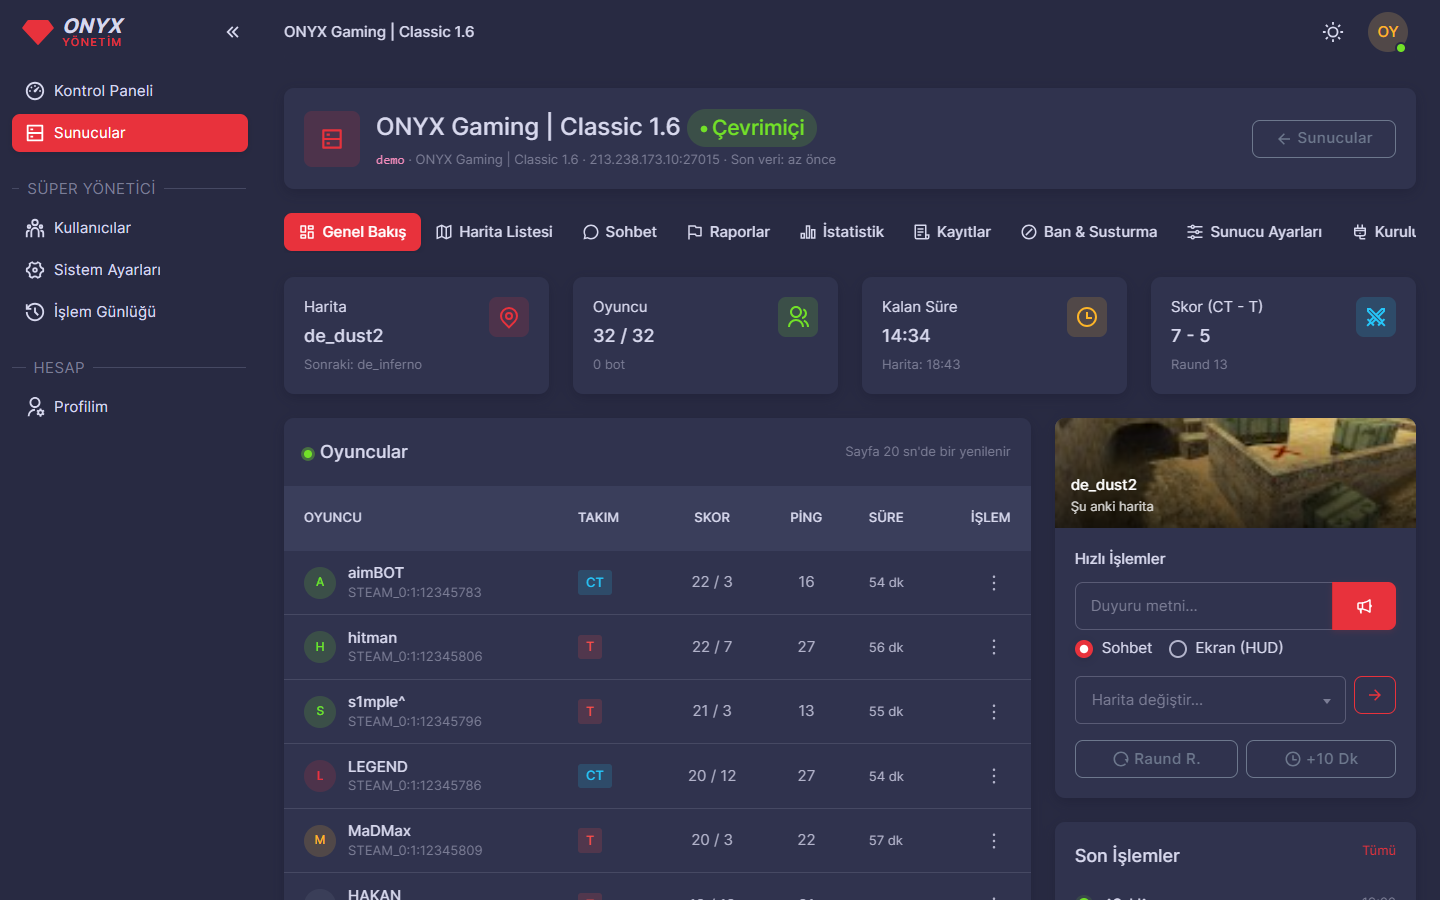
Task: Open actions menu for hitman
Action: (994, 647)
